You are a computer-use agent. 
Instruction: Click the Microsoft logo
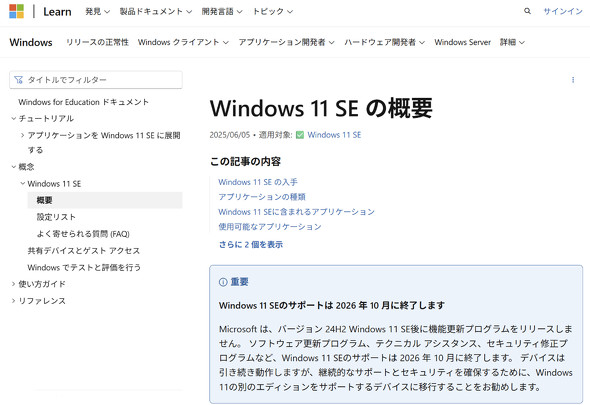point(16,11)
